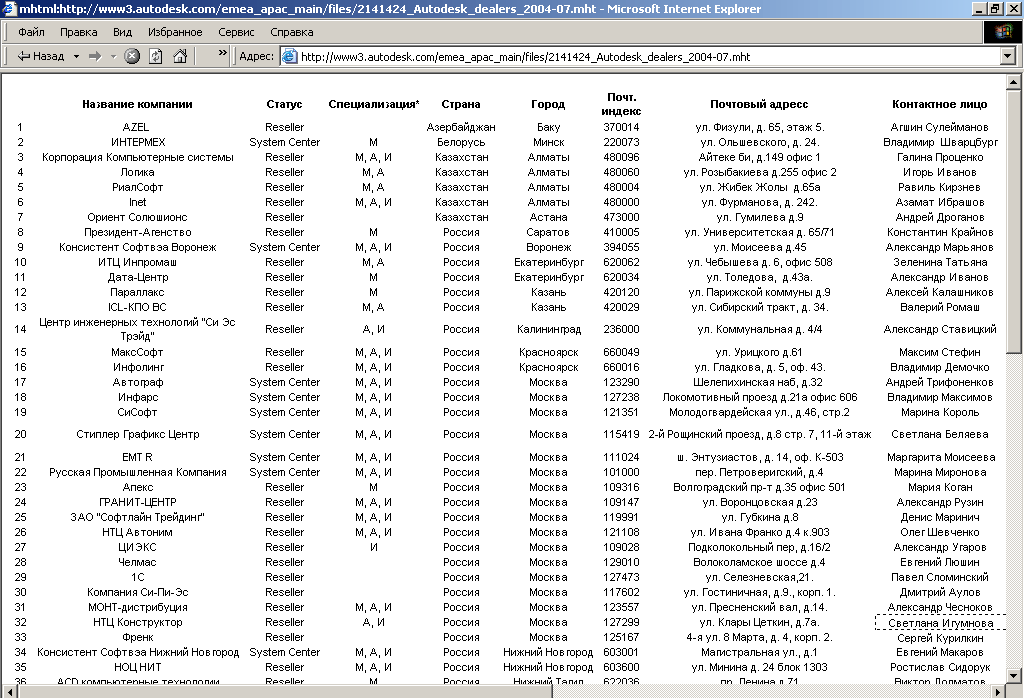The height and width of the screenshot is (698, 1024).
Task: Click Ориент Солюшионс company cell
Action: (137, 217)
